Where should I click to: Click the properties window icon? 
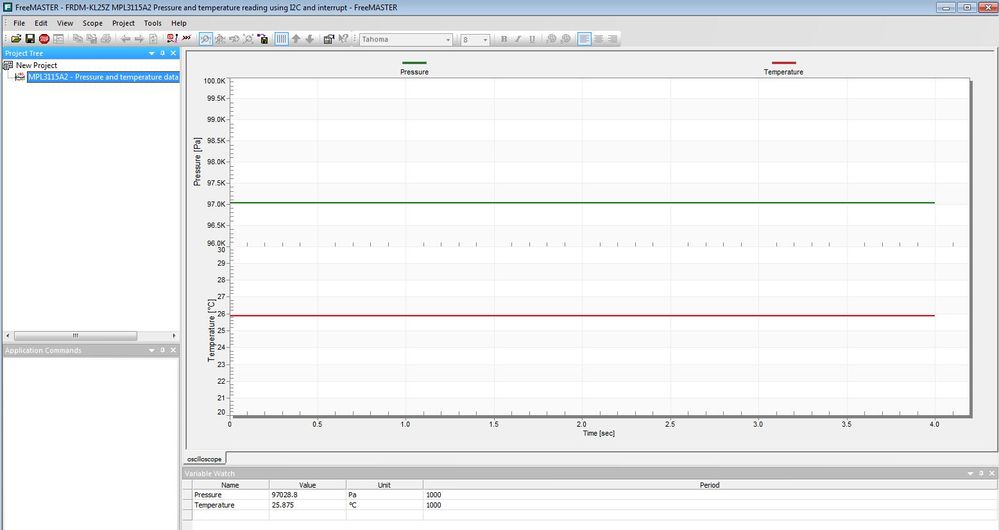click(329, 39)
